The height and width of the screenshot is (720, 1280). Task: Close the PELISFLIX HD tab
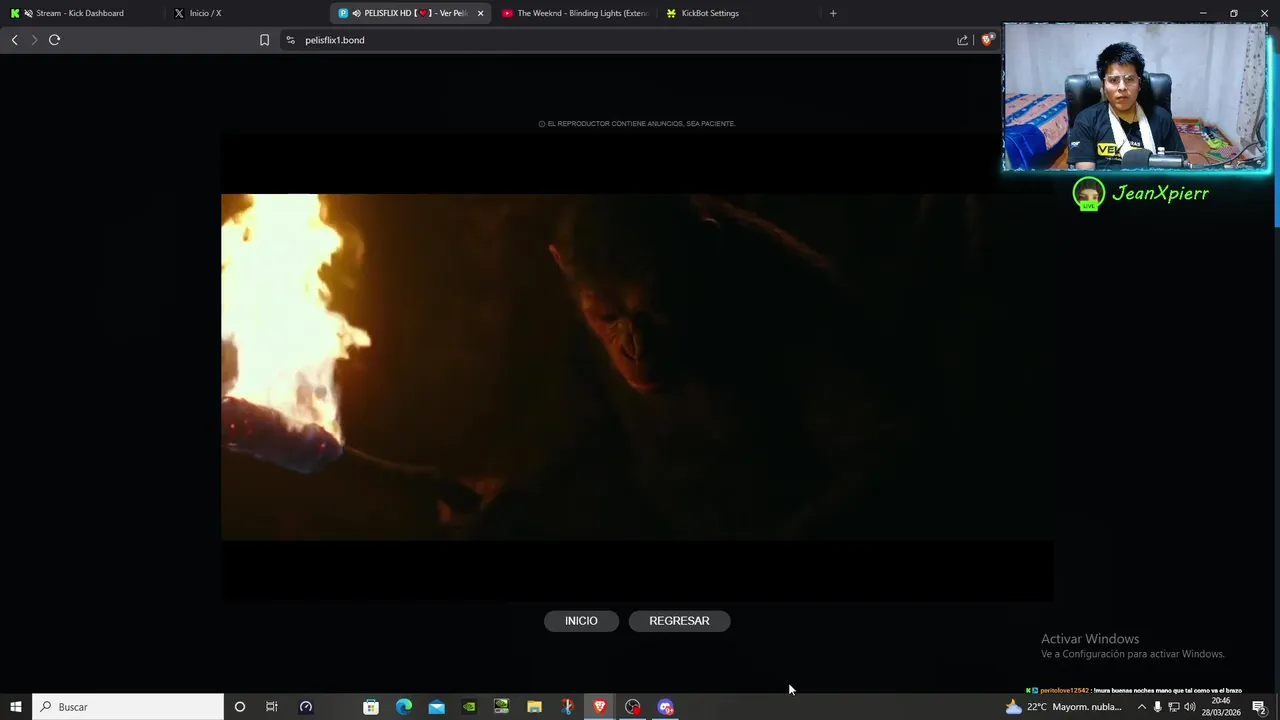click(480, 13)
